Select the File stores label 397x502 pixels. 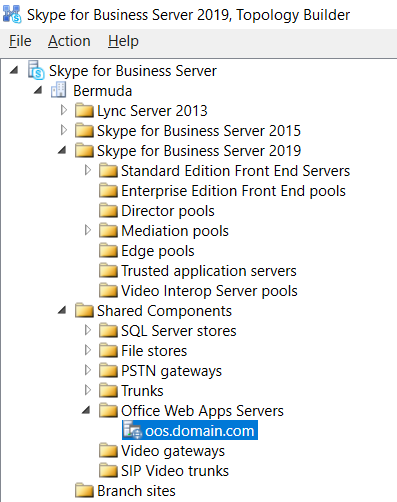(154, 351)
